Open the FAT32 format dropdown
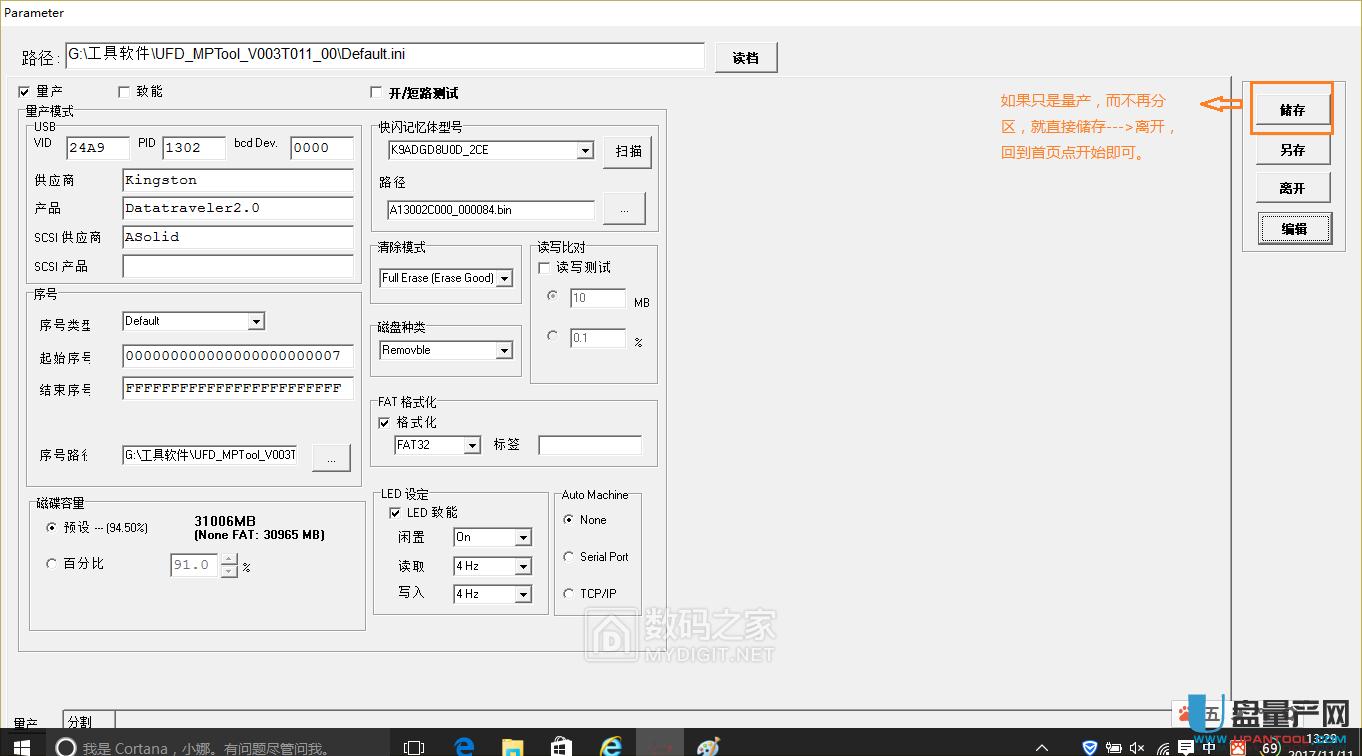Screen dimensions: 1362x756 473,445
